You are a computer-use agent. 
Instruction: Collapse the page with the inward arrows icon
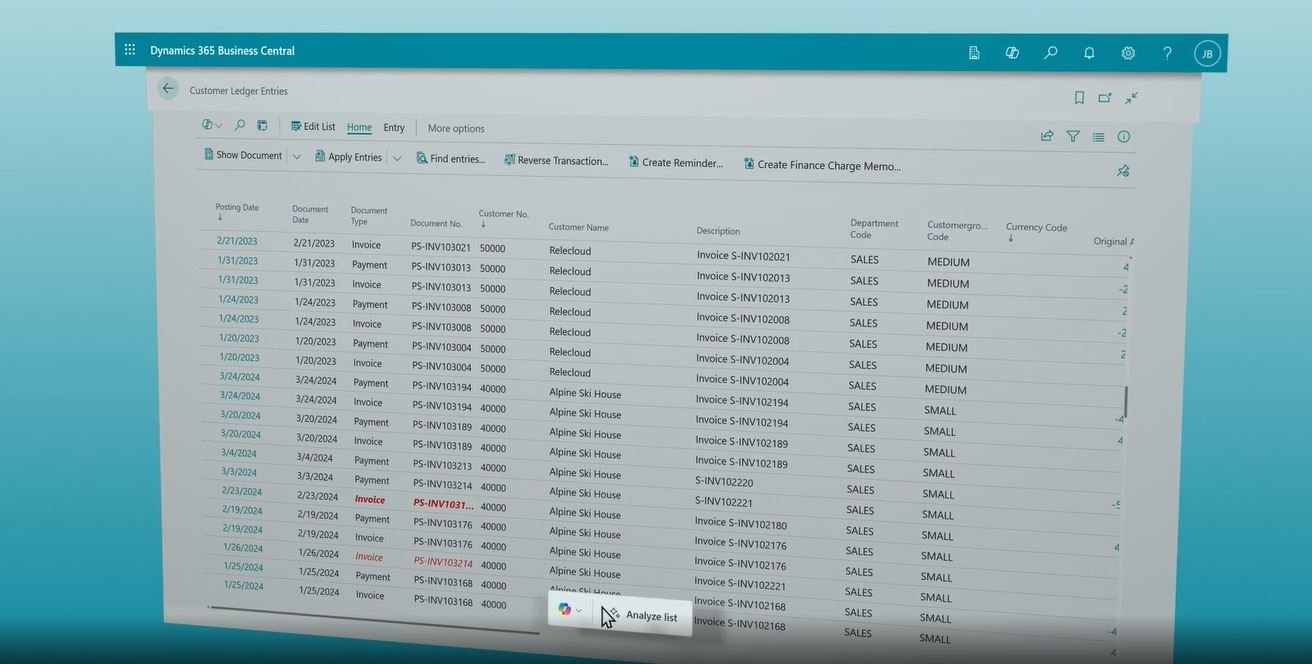[1129, 97]
